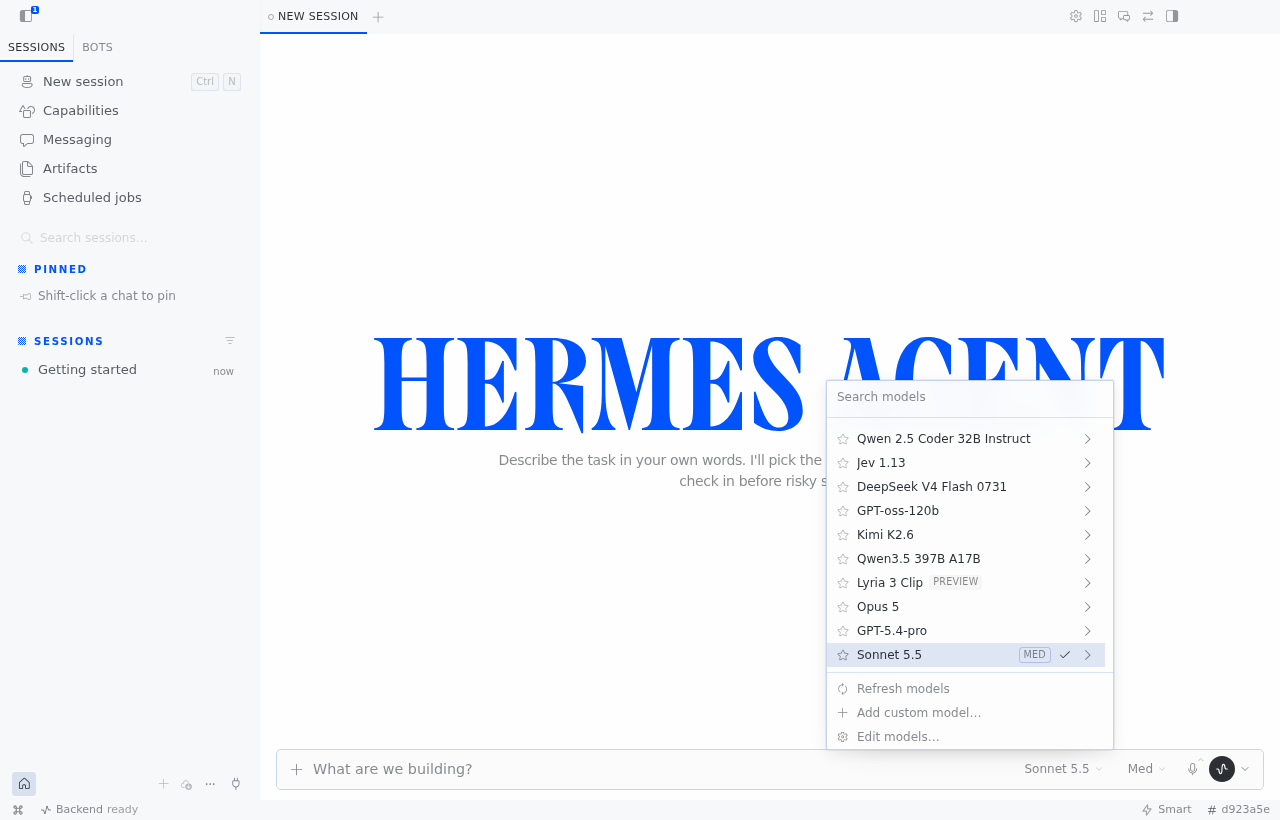Click the Search models field
Screen dimensions: 1280x820
click(x=969, y=397)
